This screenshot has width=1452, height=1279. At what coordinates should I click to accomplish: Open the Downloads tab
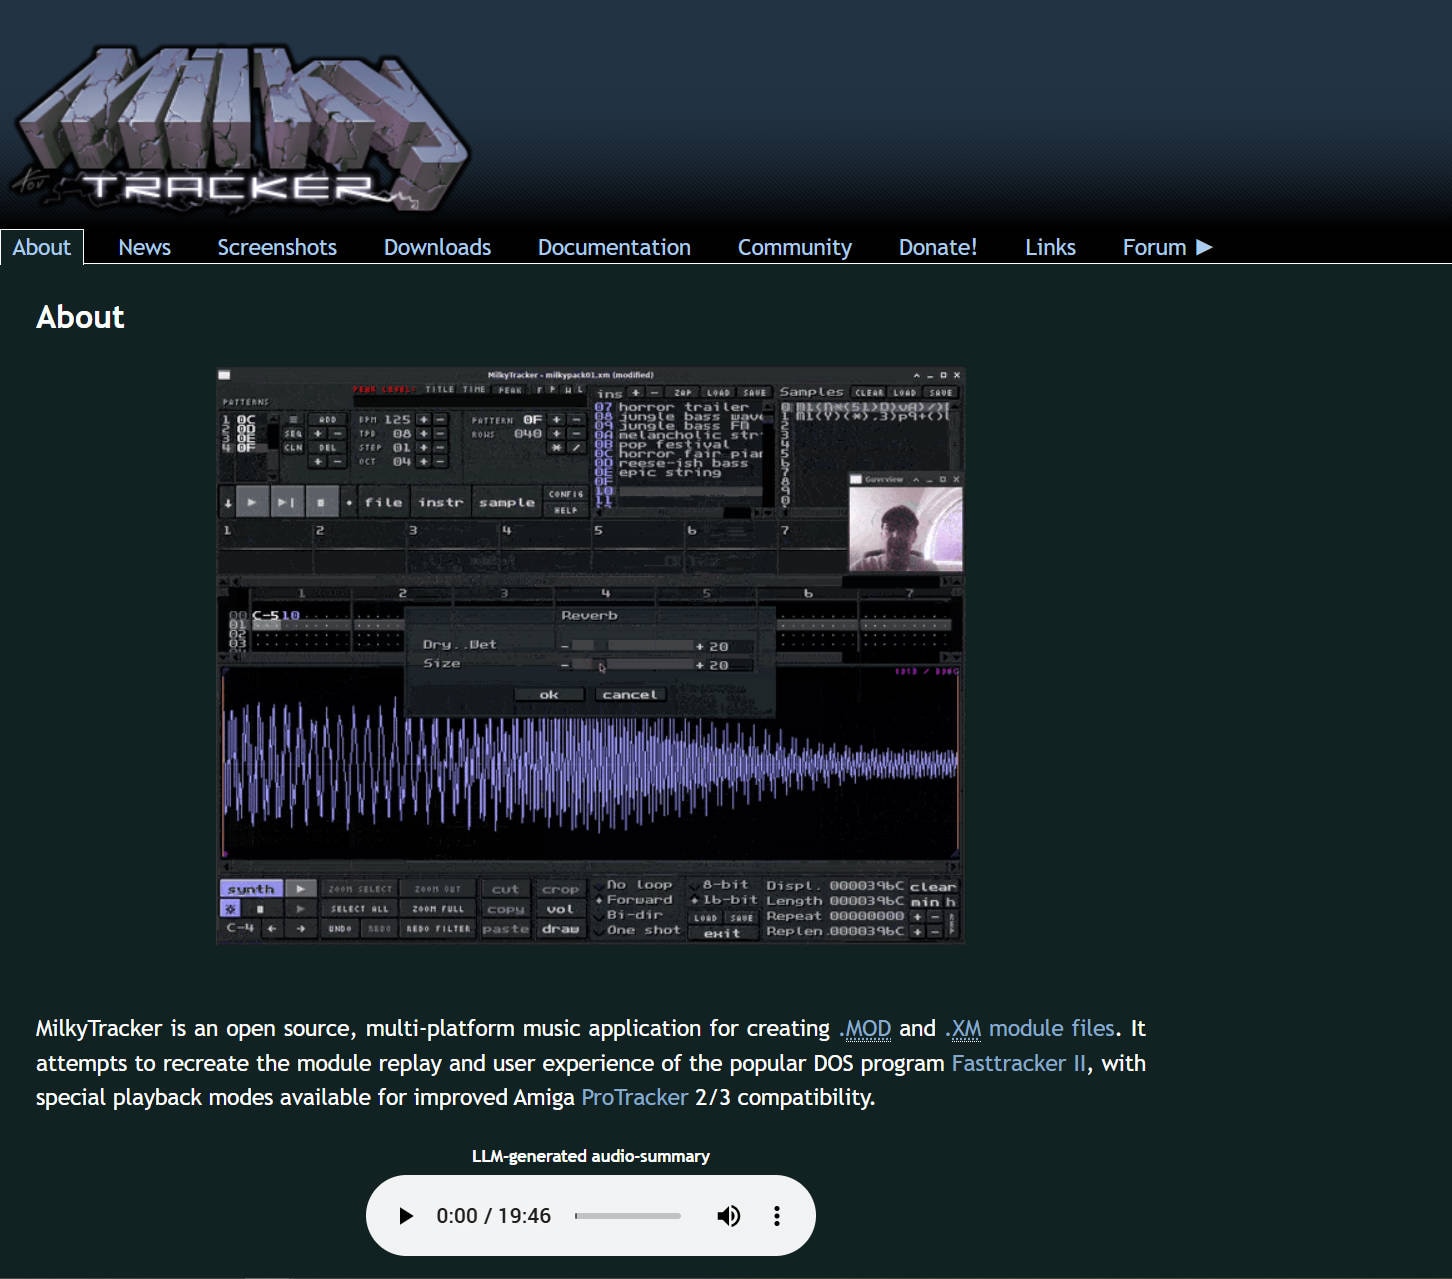pos(437,247)
